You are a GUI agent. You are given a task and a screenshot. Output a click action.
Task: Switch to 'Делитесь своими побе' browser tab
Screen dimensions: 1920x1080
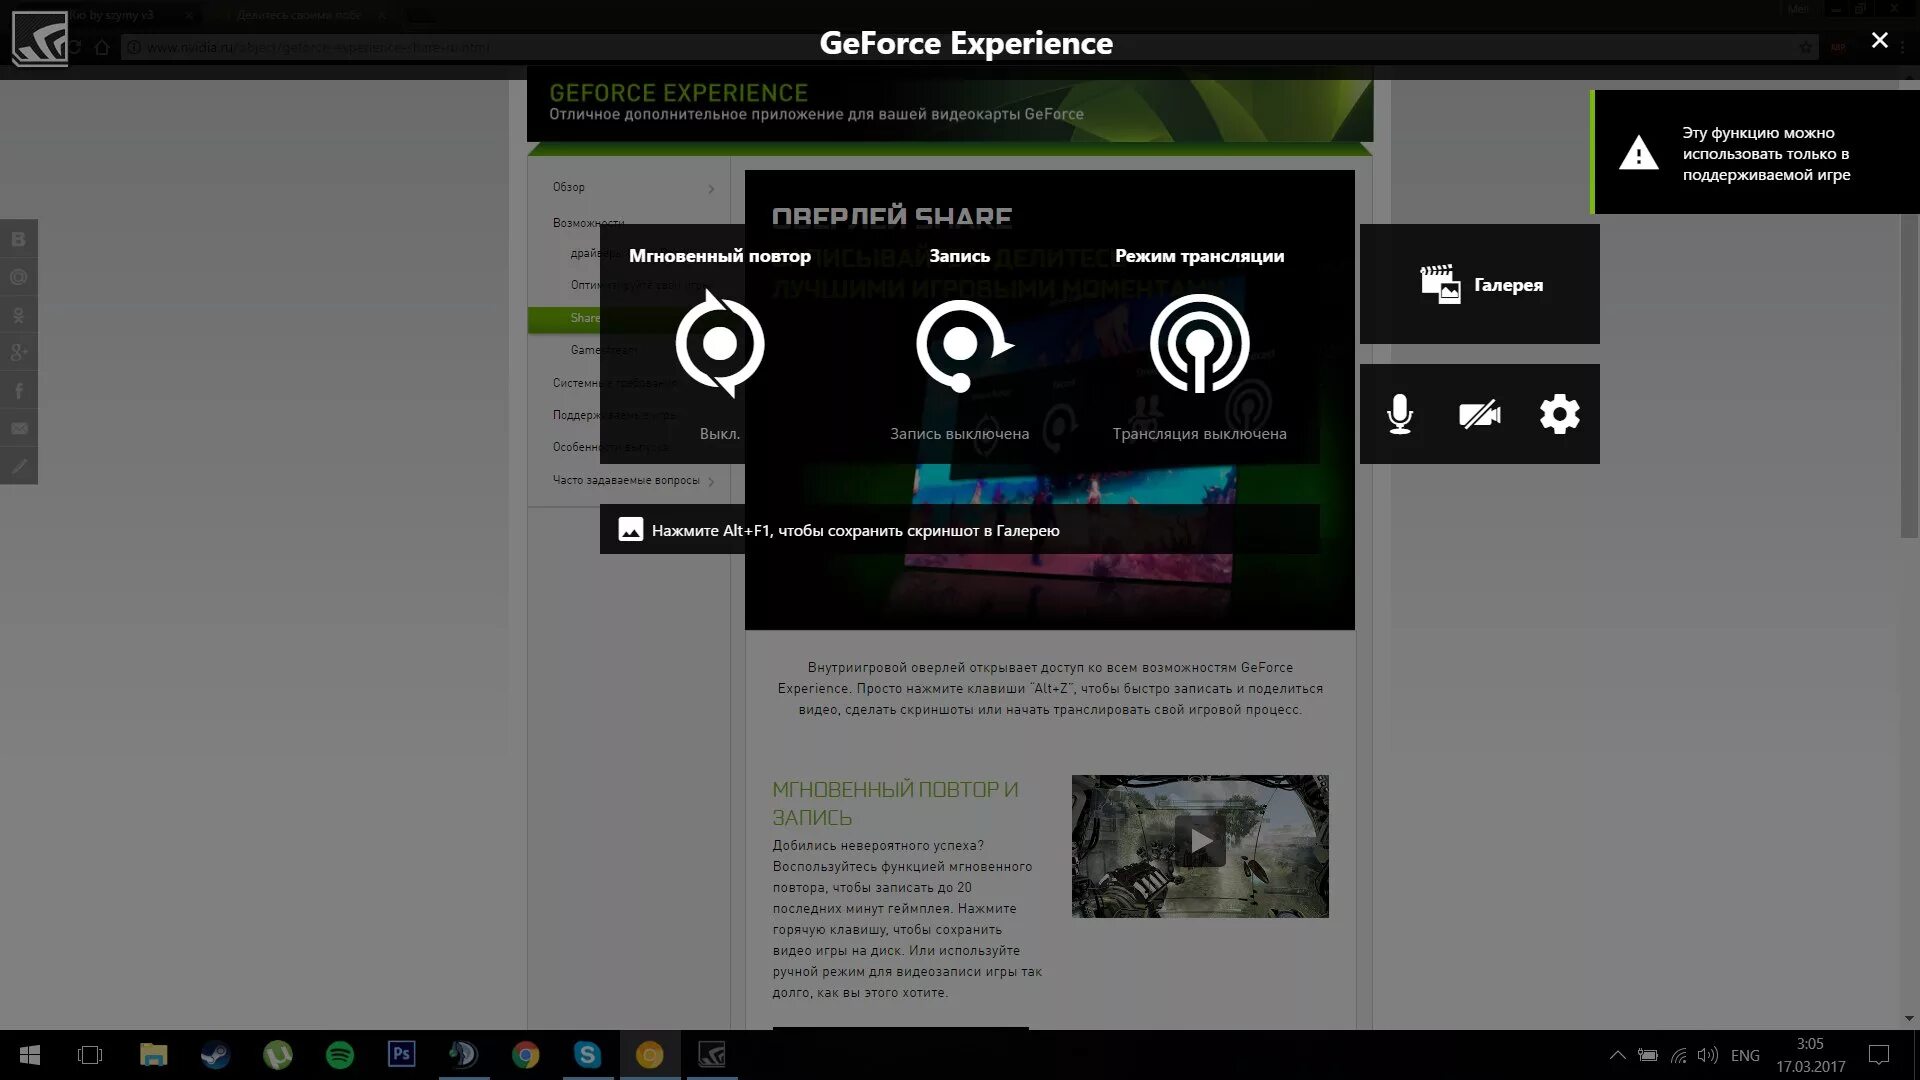[x=298, y=15]
